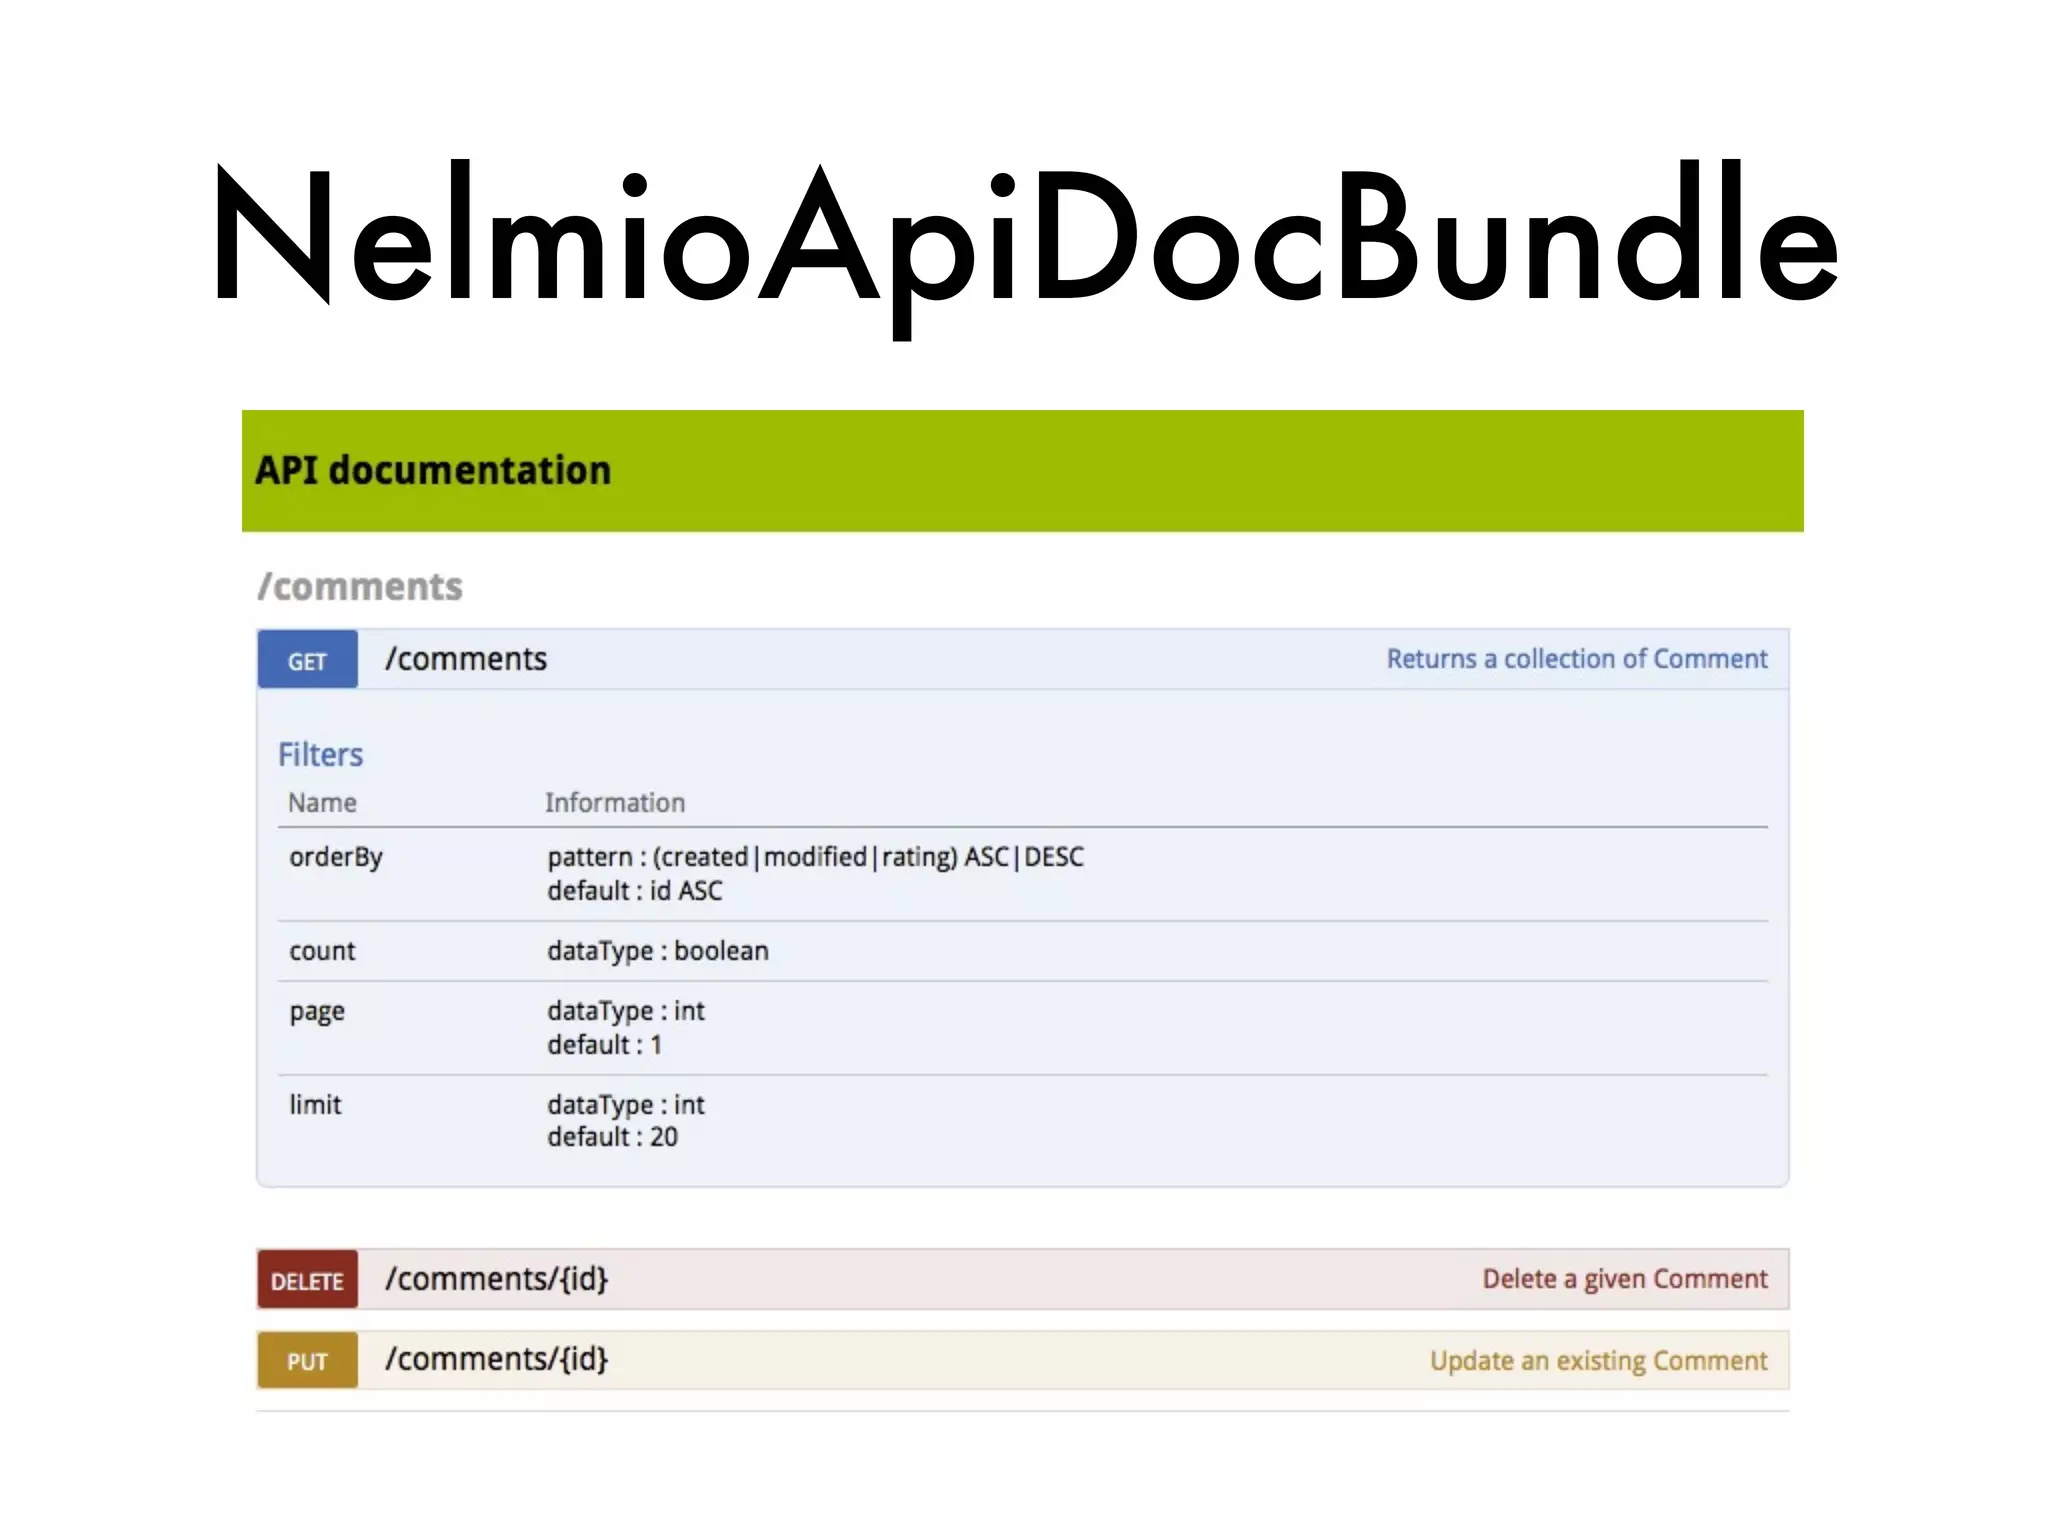The height and width of the screenshot is (1536, 2048).
Task: Click the API documentation header title
Action: click(x=432, y=470)
